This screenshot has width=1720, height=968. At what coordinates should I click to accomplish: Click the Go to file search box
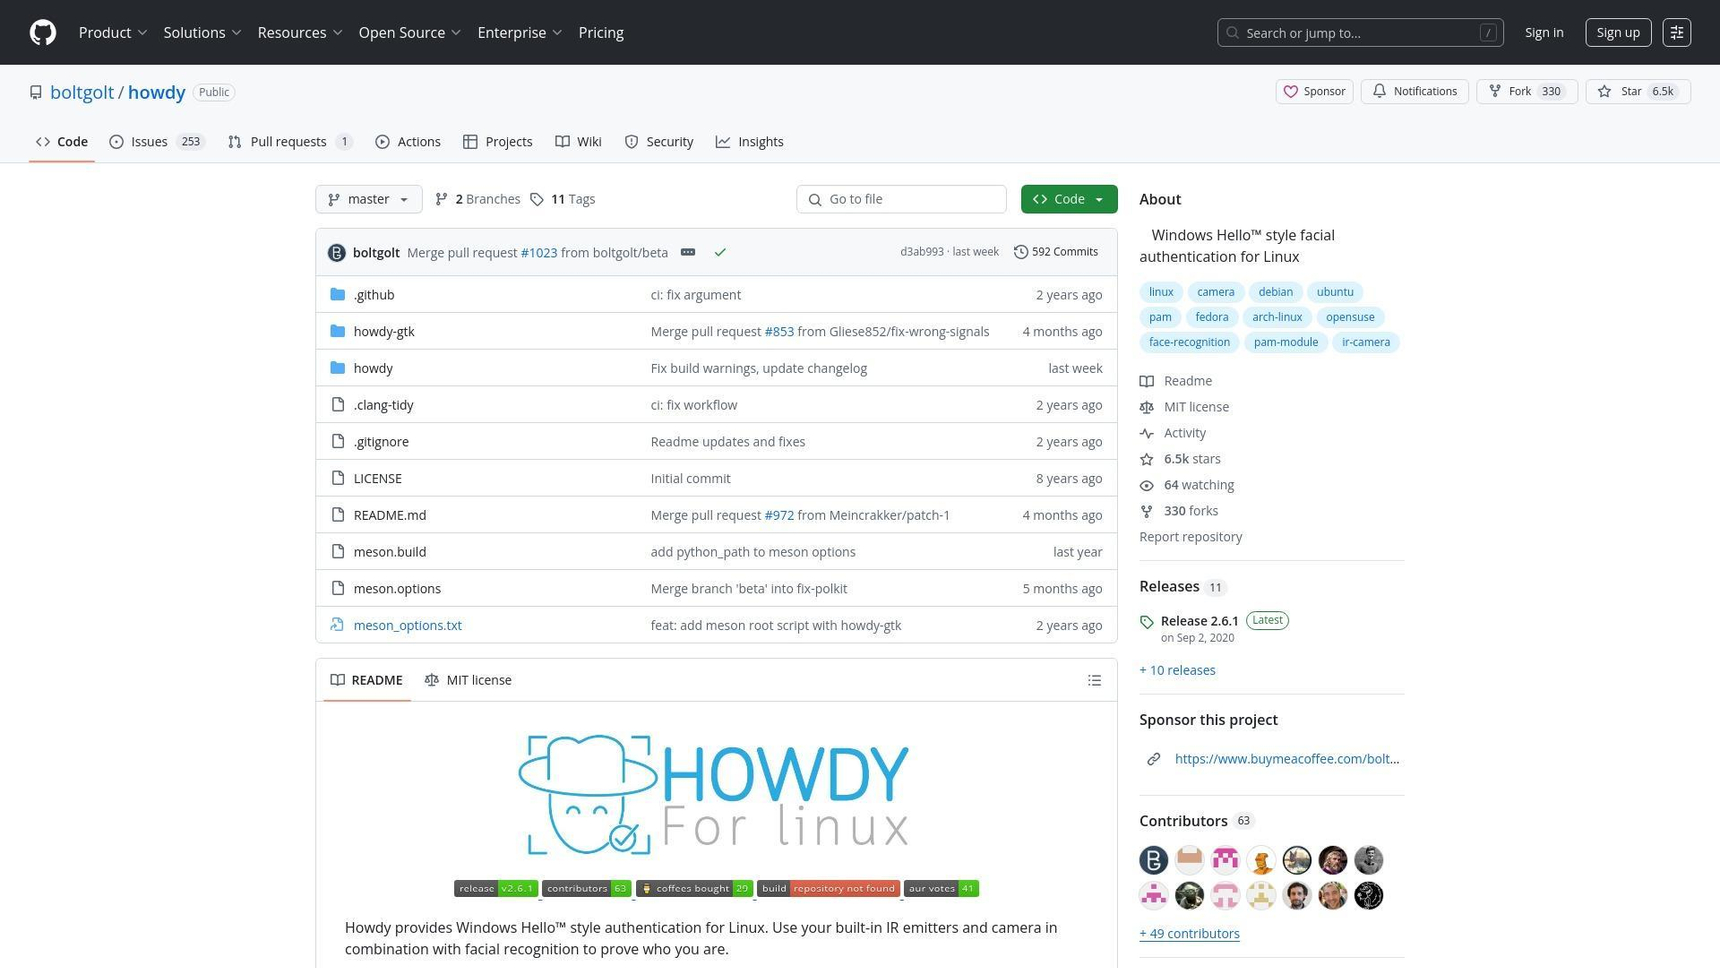pyautogui.click(x=901, y=199)
